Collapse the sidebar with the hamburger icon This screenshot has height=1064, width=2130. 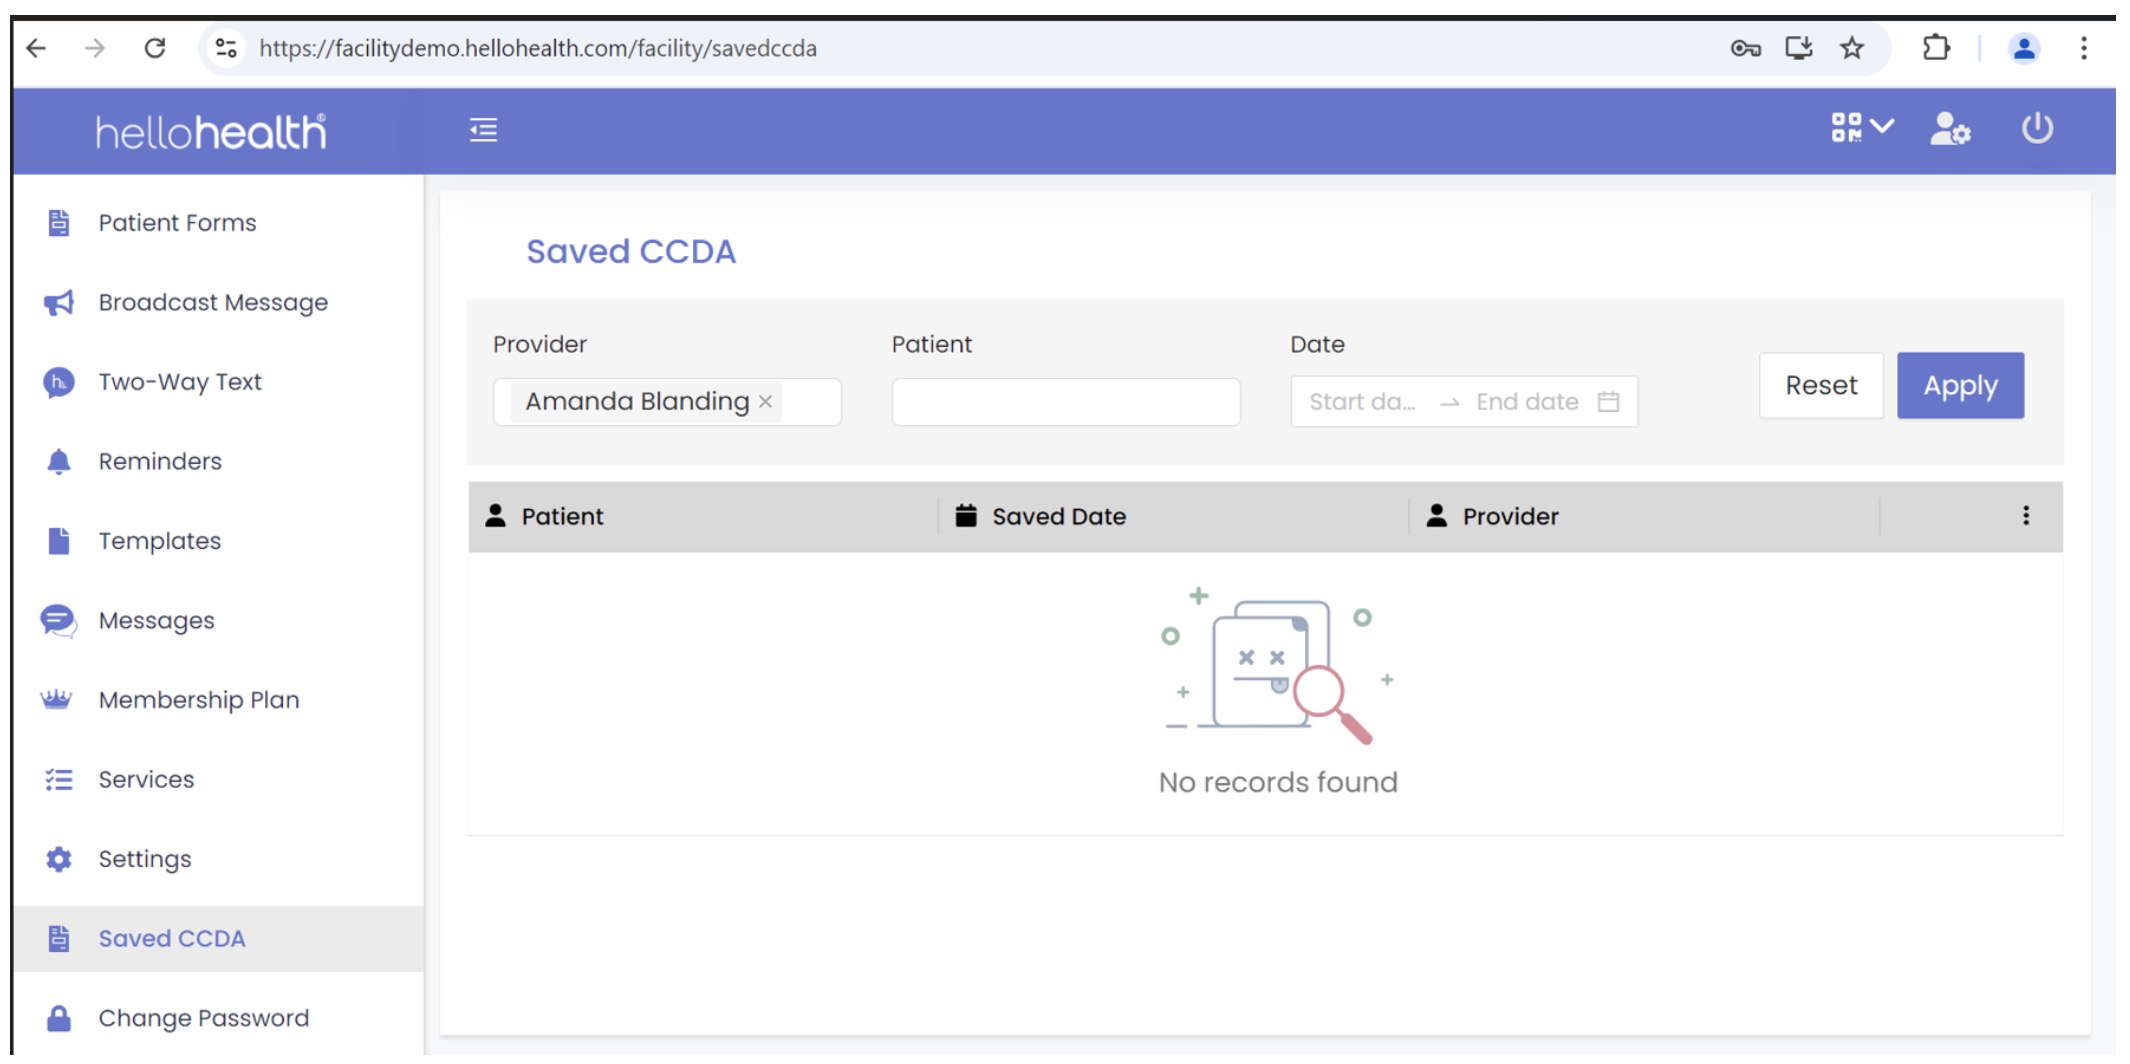483,130
